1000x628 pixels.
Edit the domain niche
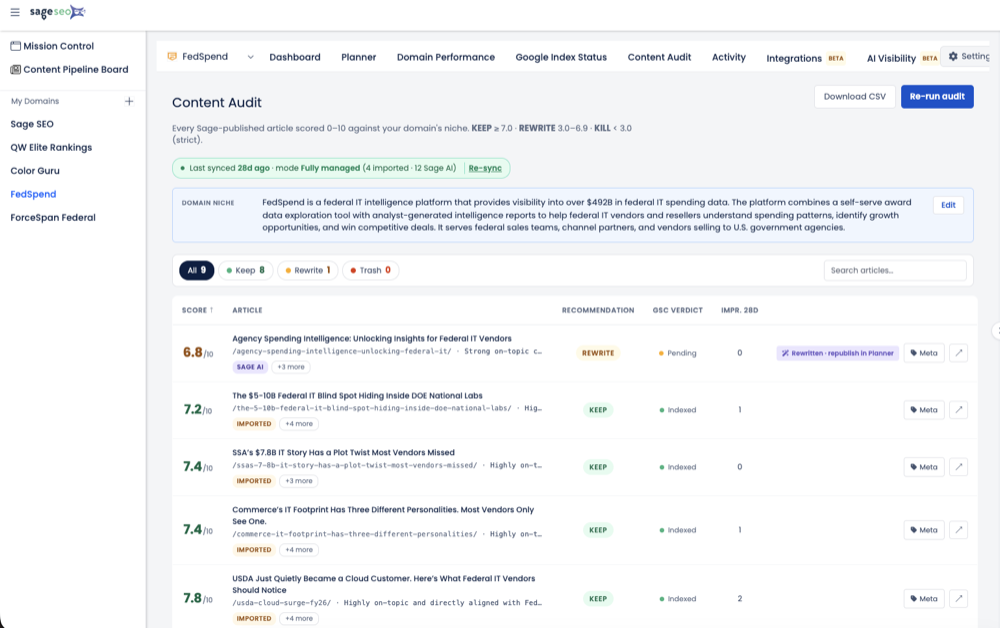(948, 205)
